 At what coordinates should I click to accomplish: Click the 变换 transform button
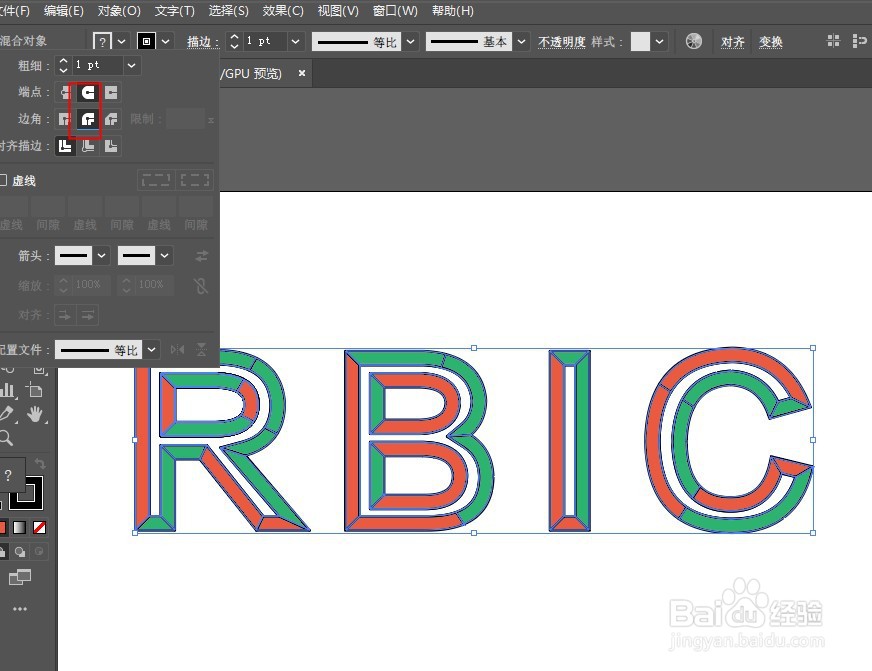771,42
